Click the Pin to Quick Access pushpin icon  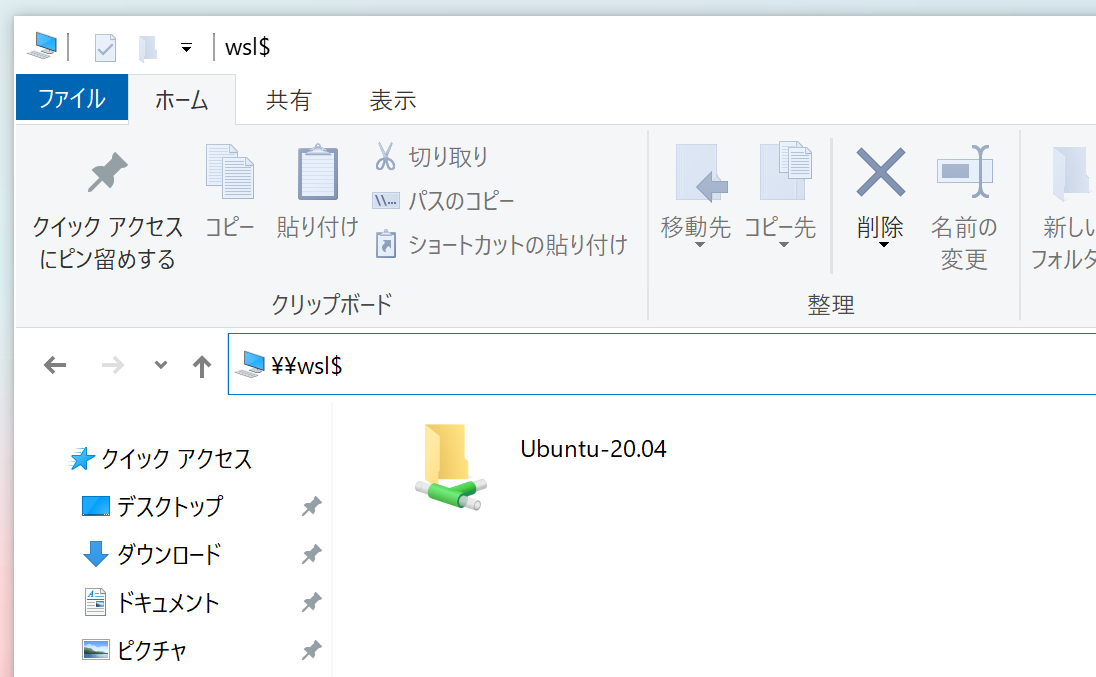[108, 174]
